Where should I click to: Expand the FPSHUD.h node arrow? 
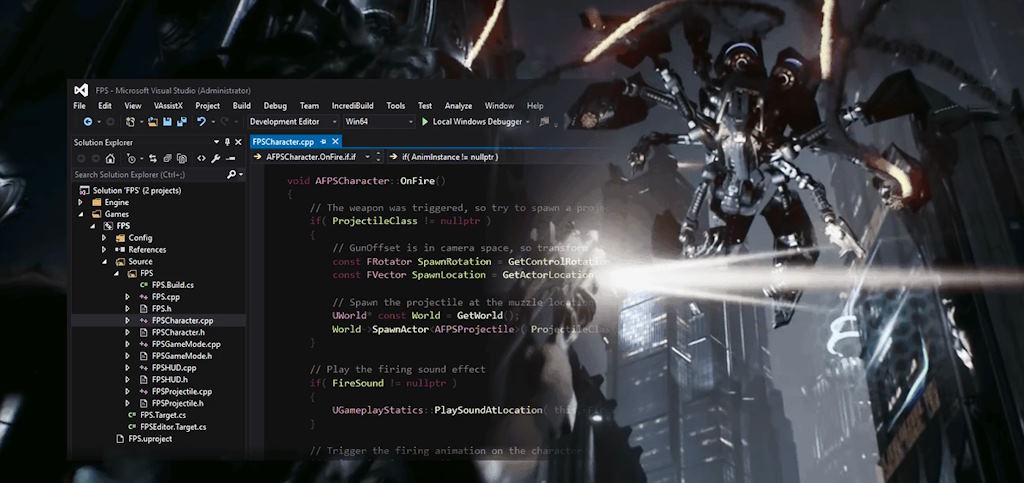point(127,379)
